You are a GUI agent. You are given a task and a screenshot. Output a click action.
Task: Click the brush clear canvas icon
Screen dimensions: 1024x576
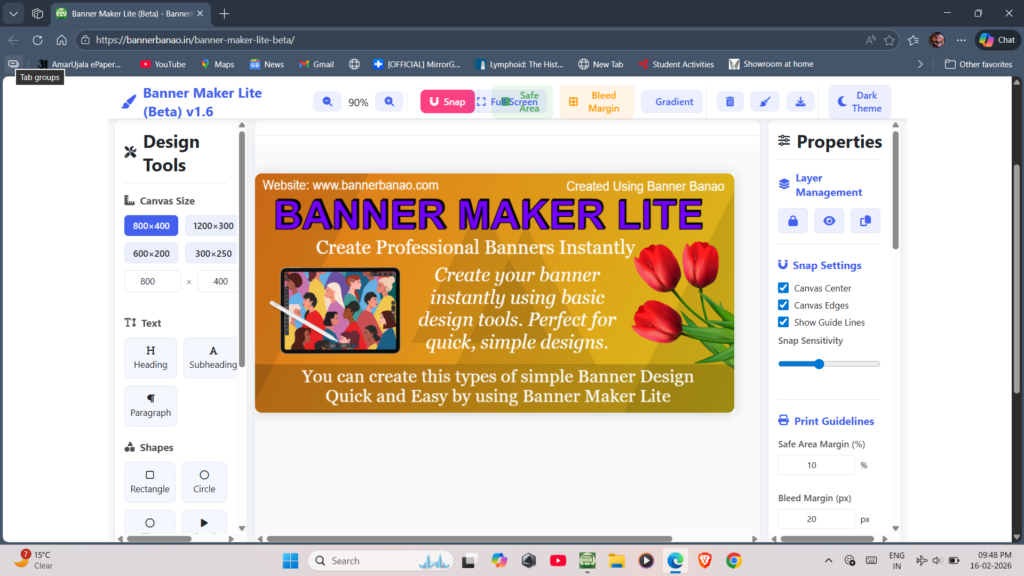pos(764,102)
